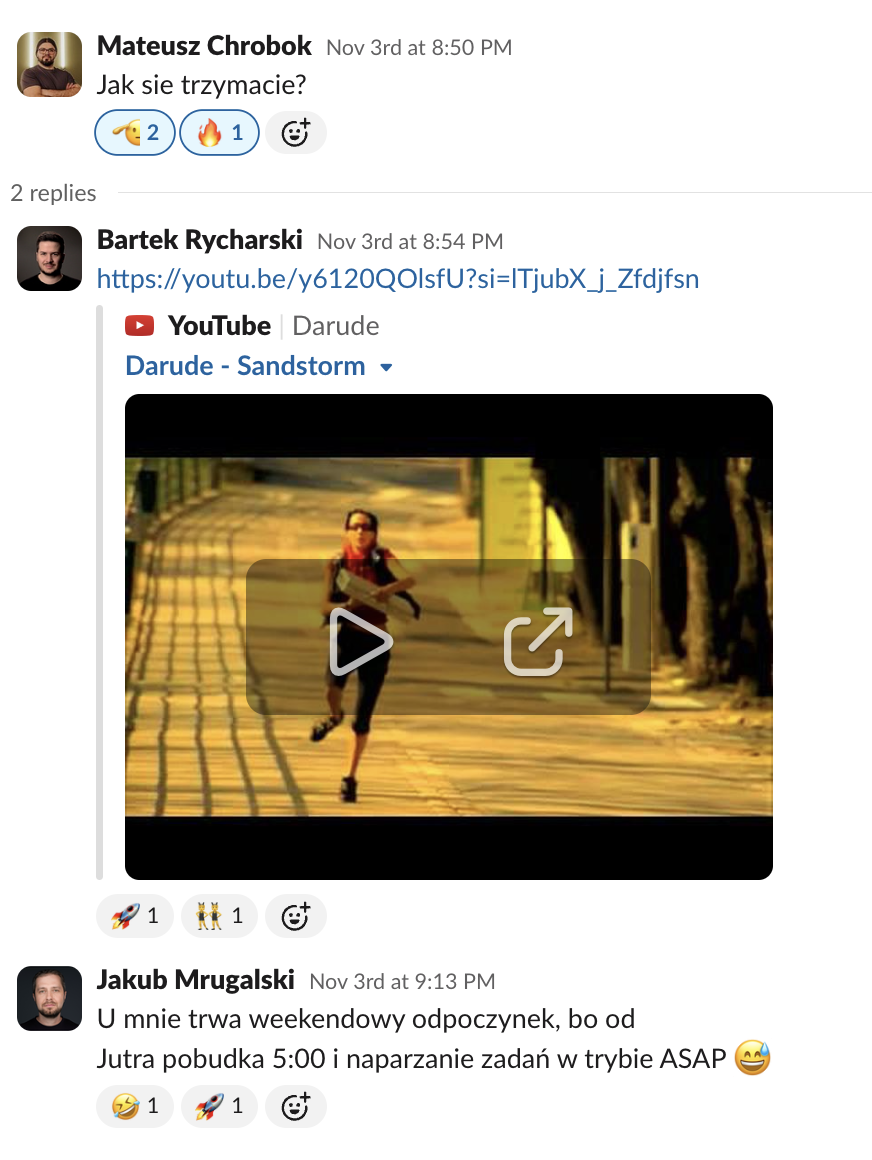Click the YouTube logo icon in the preview
Screen dimensions: 872x1160
[x=139, y=326]
